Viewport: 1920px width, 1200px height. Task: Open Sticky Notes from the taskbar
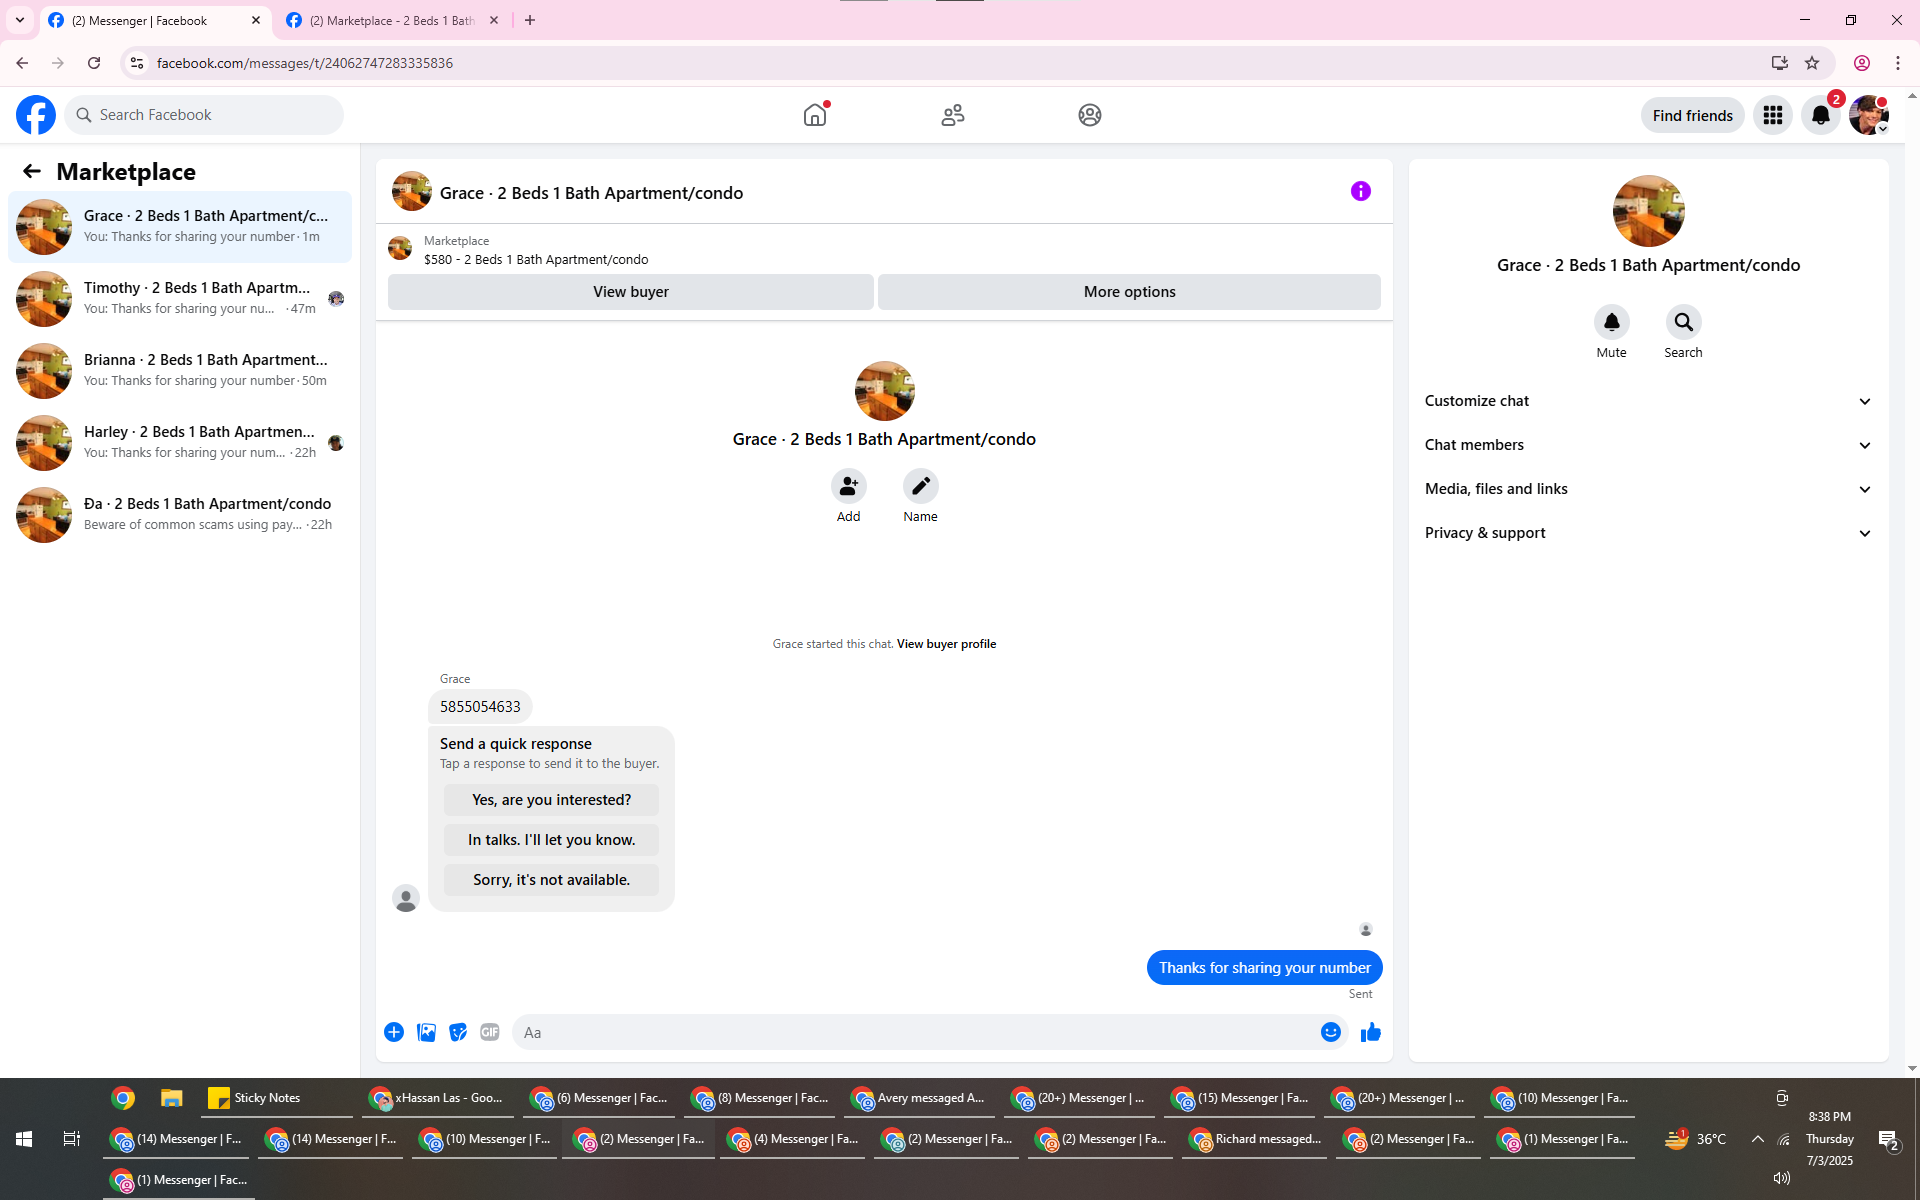point(256,1098)
